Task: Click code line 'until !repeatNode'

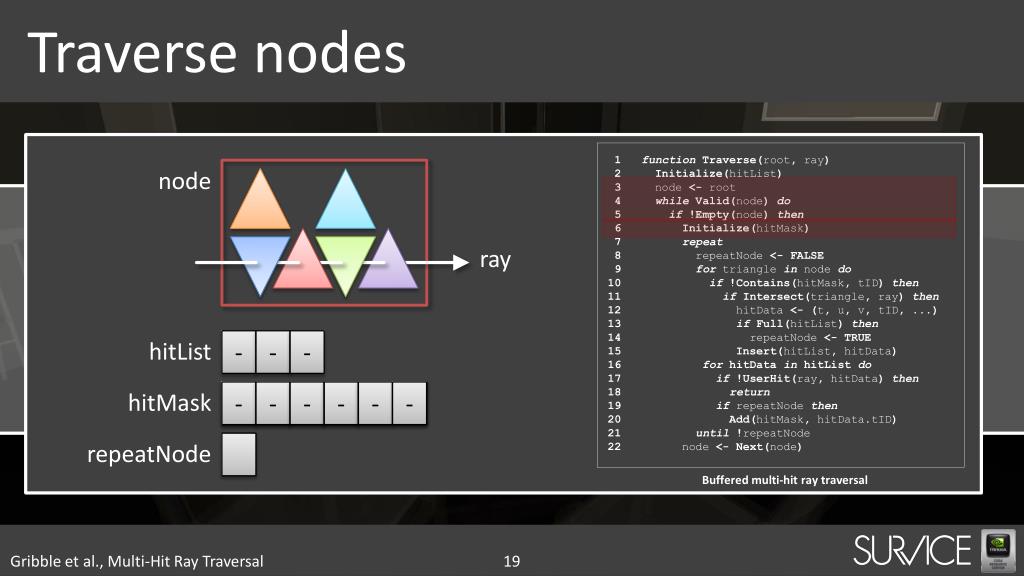Action: click(753, 434)
